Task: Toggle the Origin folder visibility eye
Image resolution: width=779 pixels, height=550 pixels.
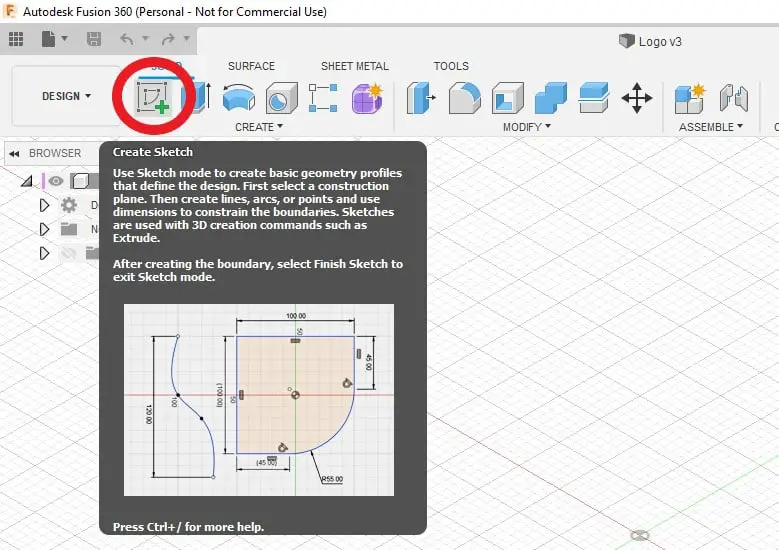Action: point(69,253)
